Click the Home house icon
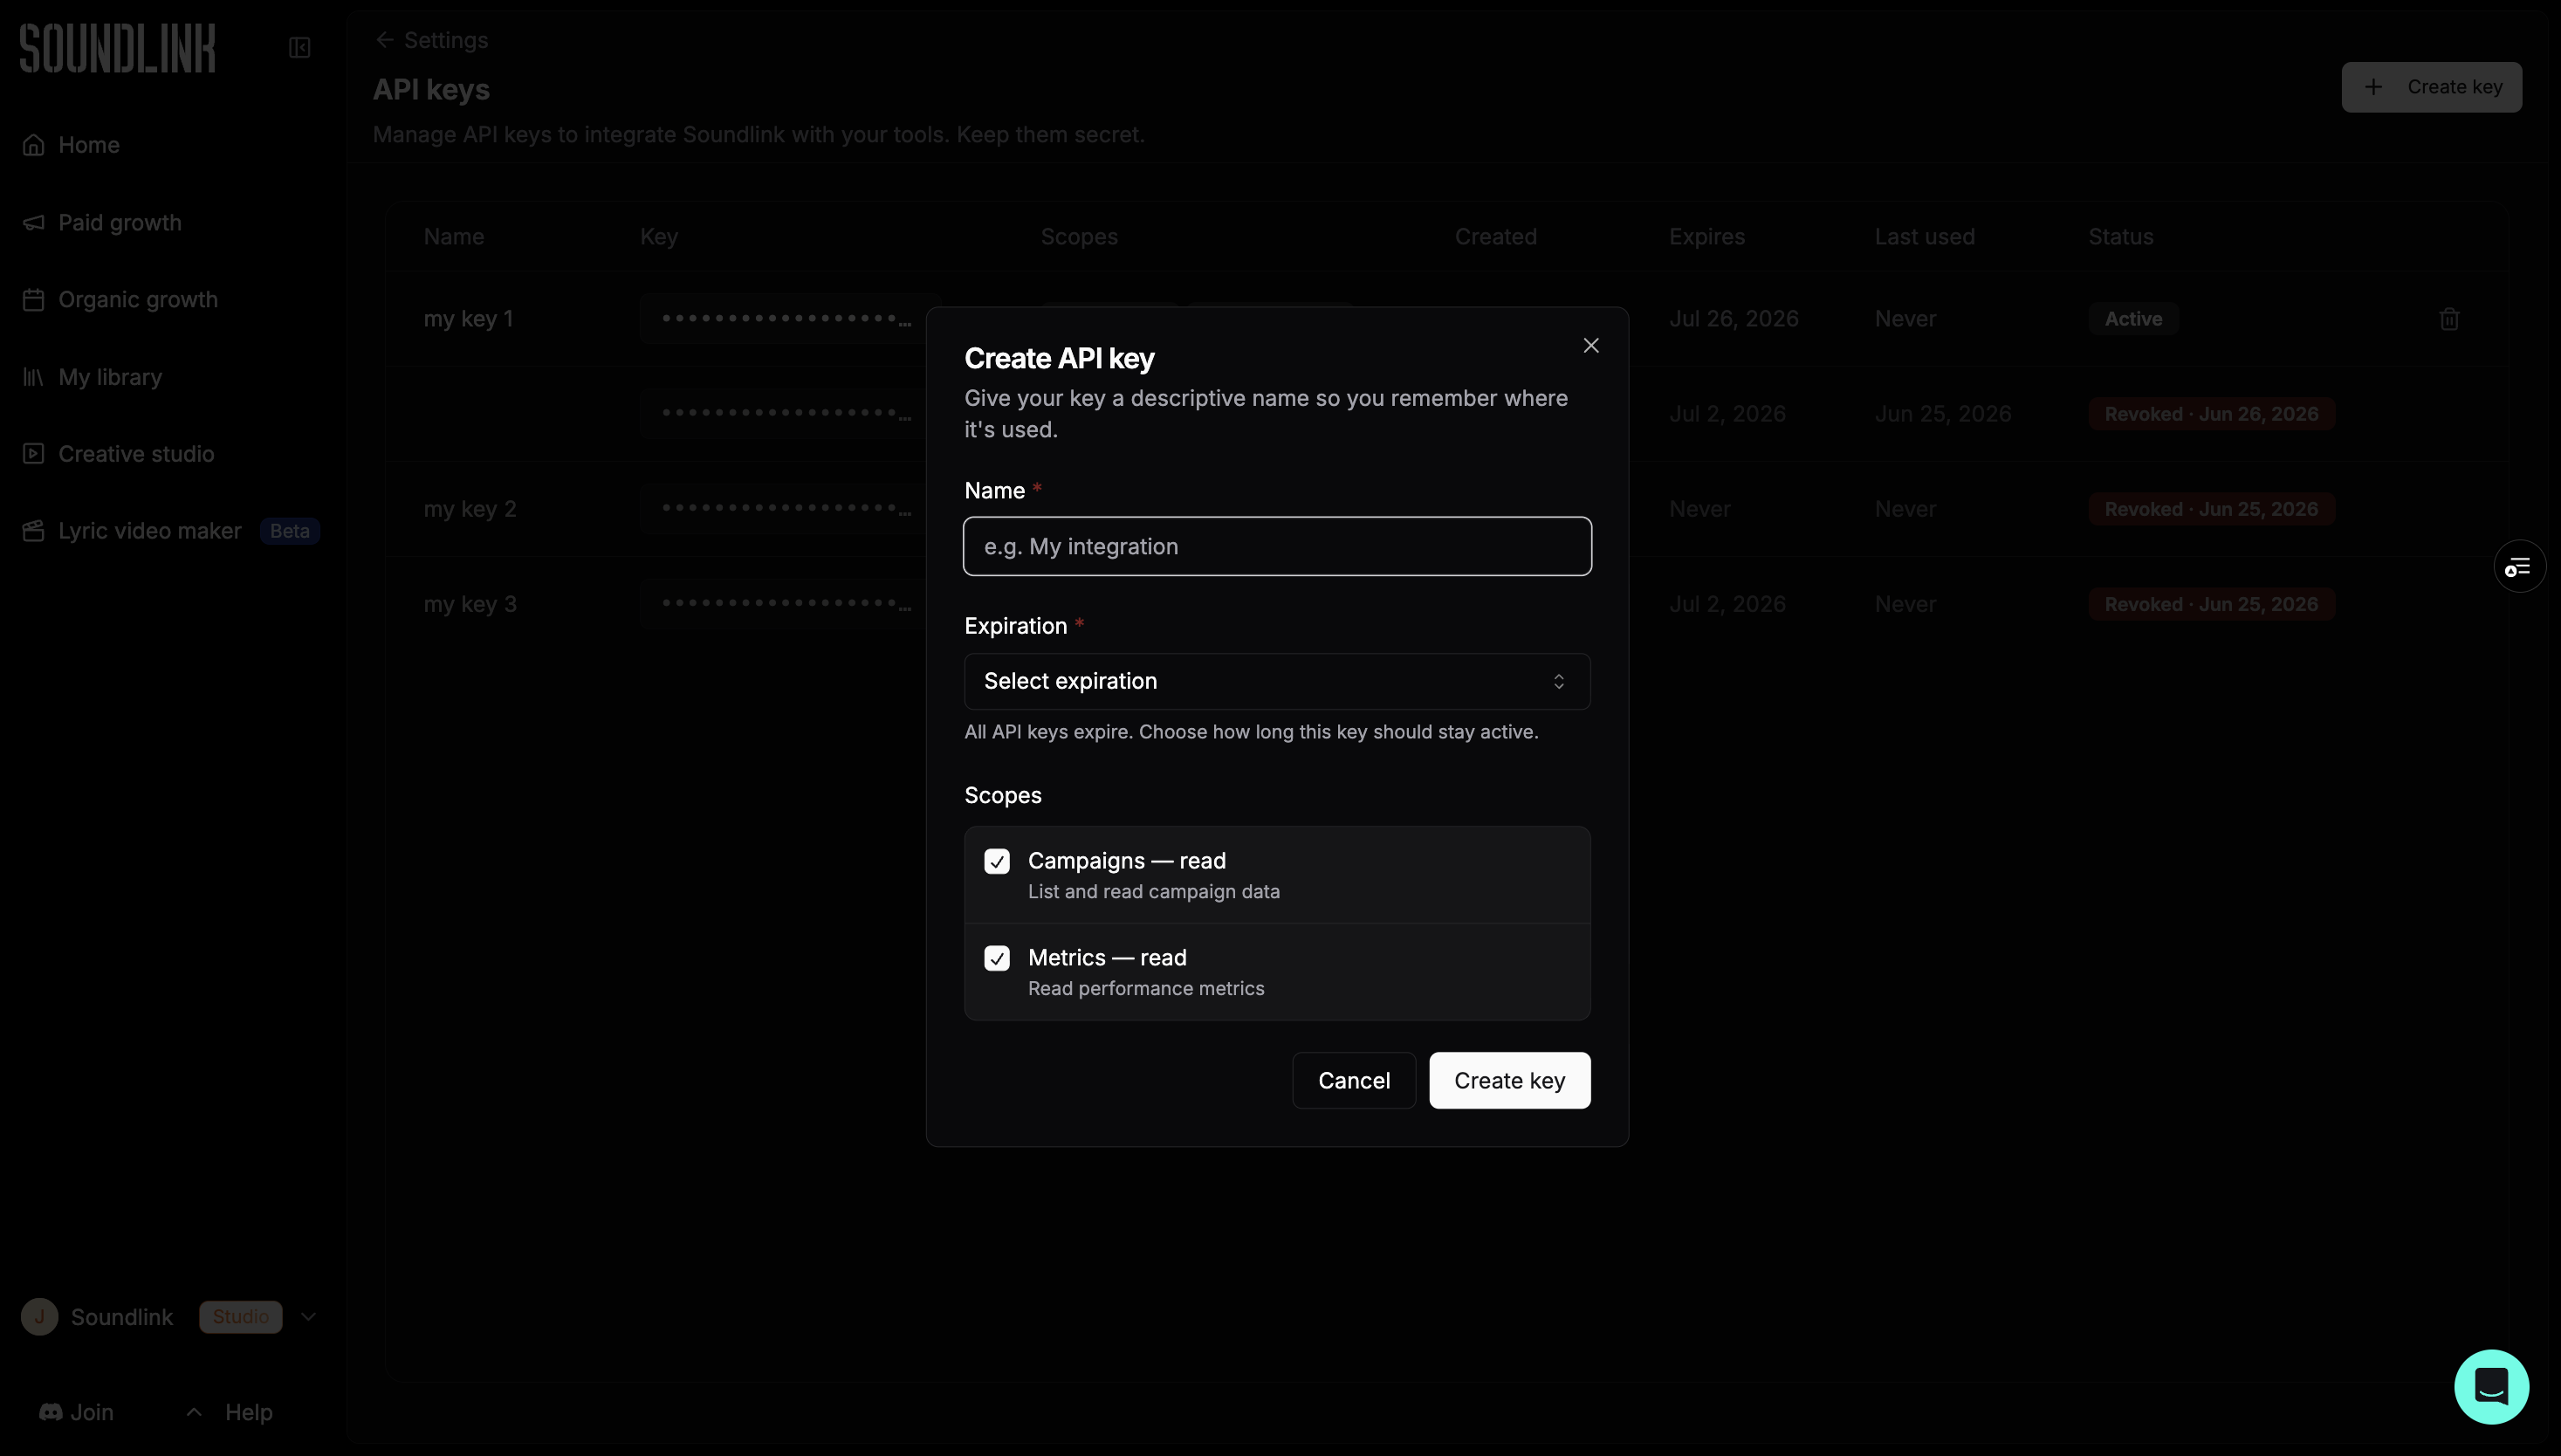Image resolution: width=2561 pixels, height=1456 pixels. pos(33,145)
